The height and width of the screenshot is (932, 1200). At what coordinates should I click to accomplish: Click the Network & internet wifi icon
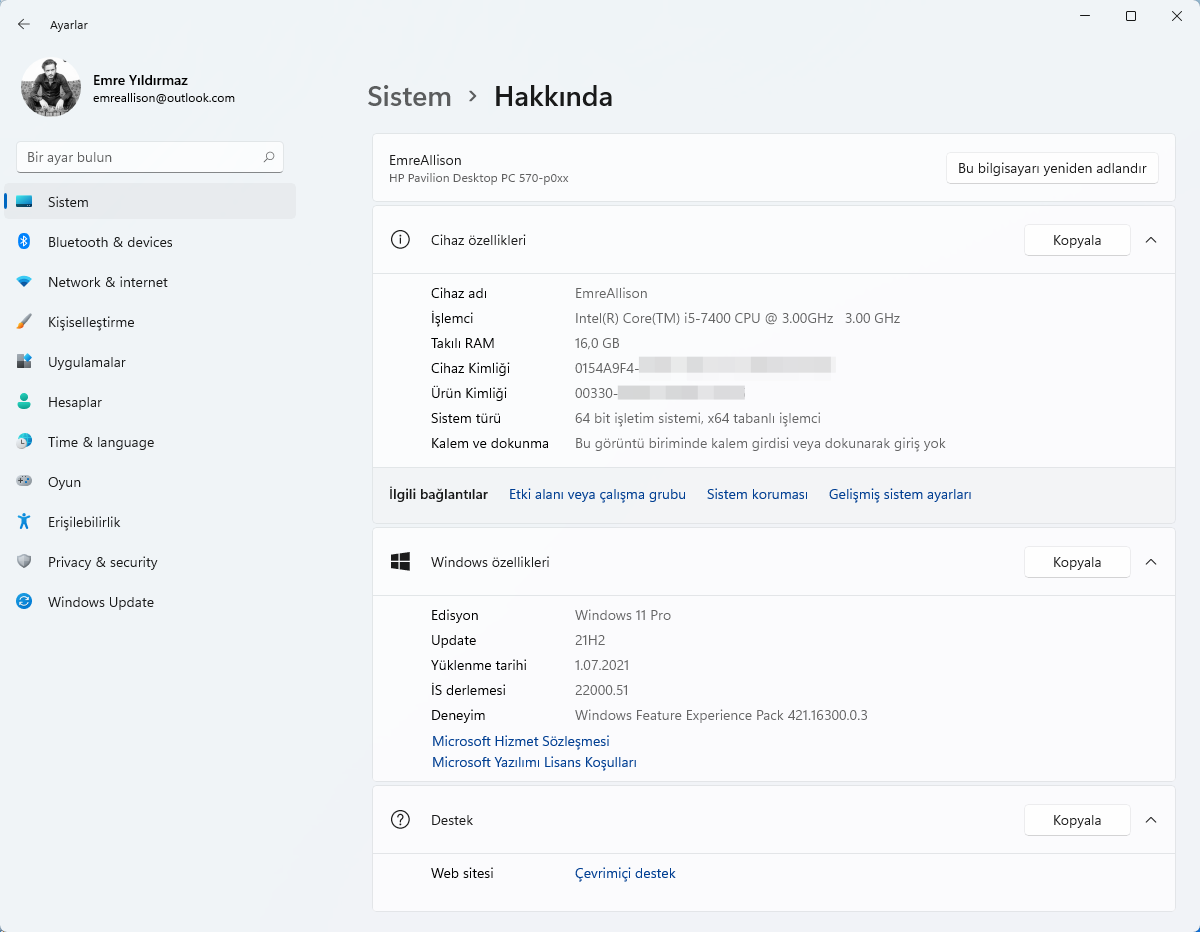click(x=24, y=282)
